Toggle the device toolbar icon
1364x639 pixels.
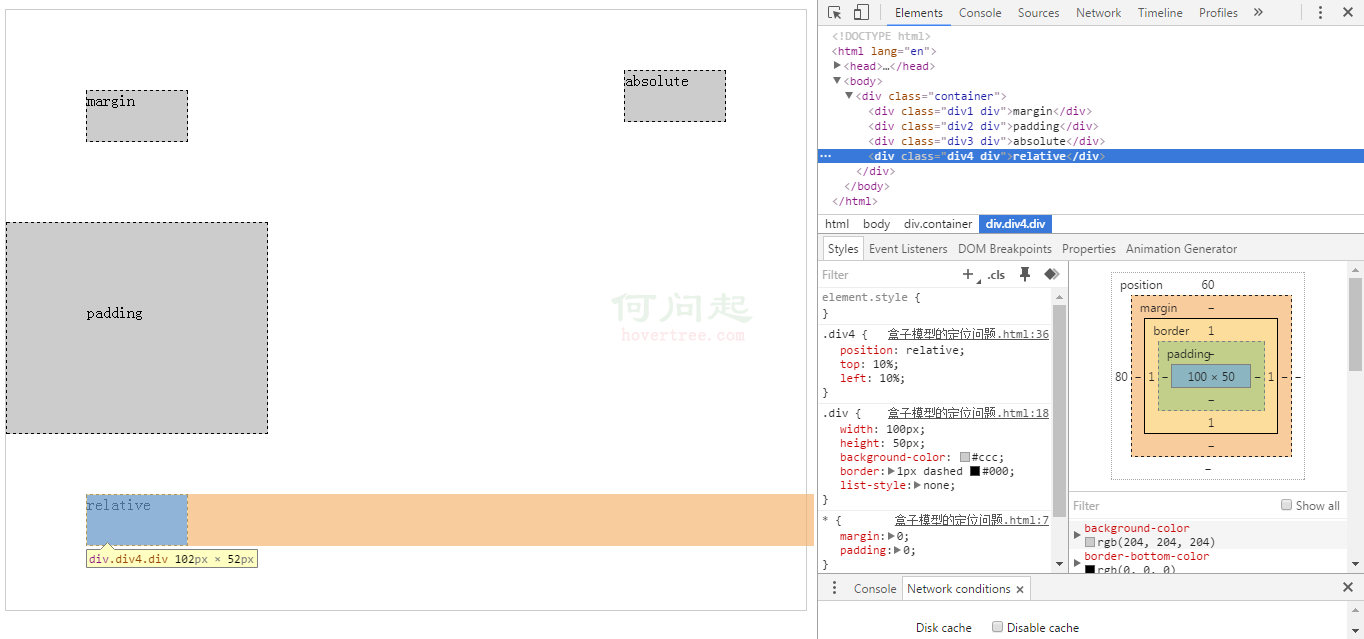point(861,13)
